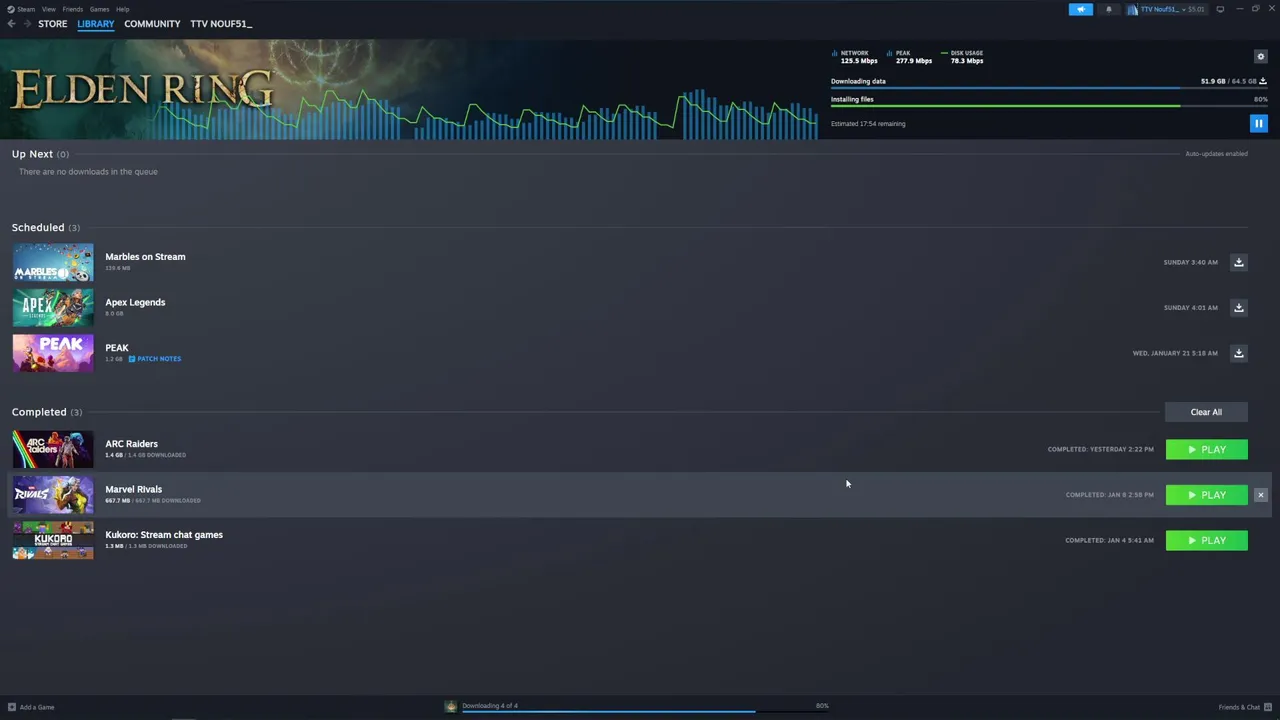Open download settings gear icon
The height and width of the screenshot is (720, 1280).
coord(1260,56)
